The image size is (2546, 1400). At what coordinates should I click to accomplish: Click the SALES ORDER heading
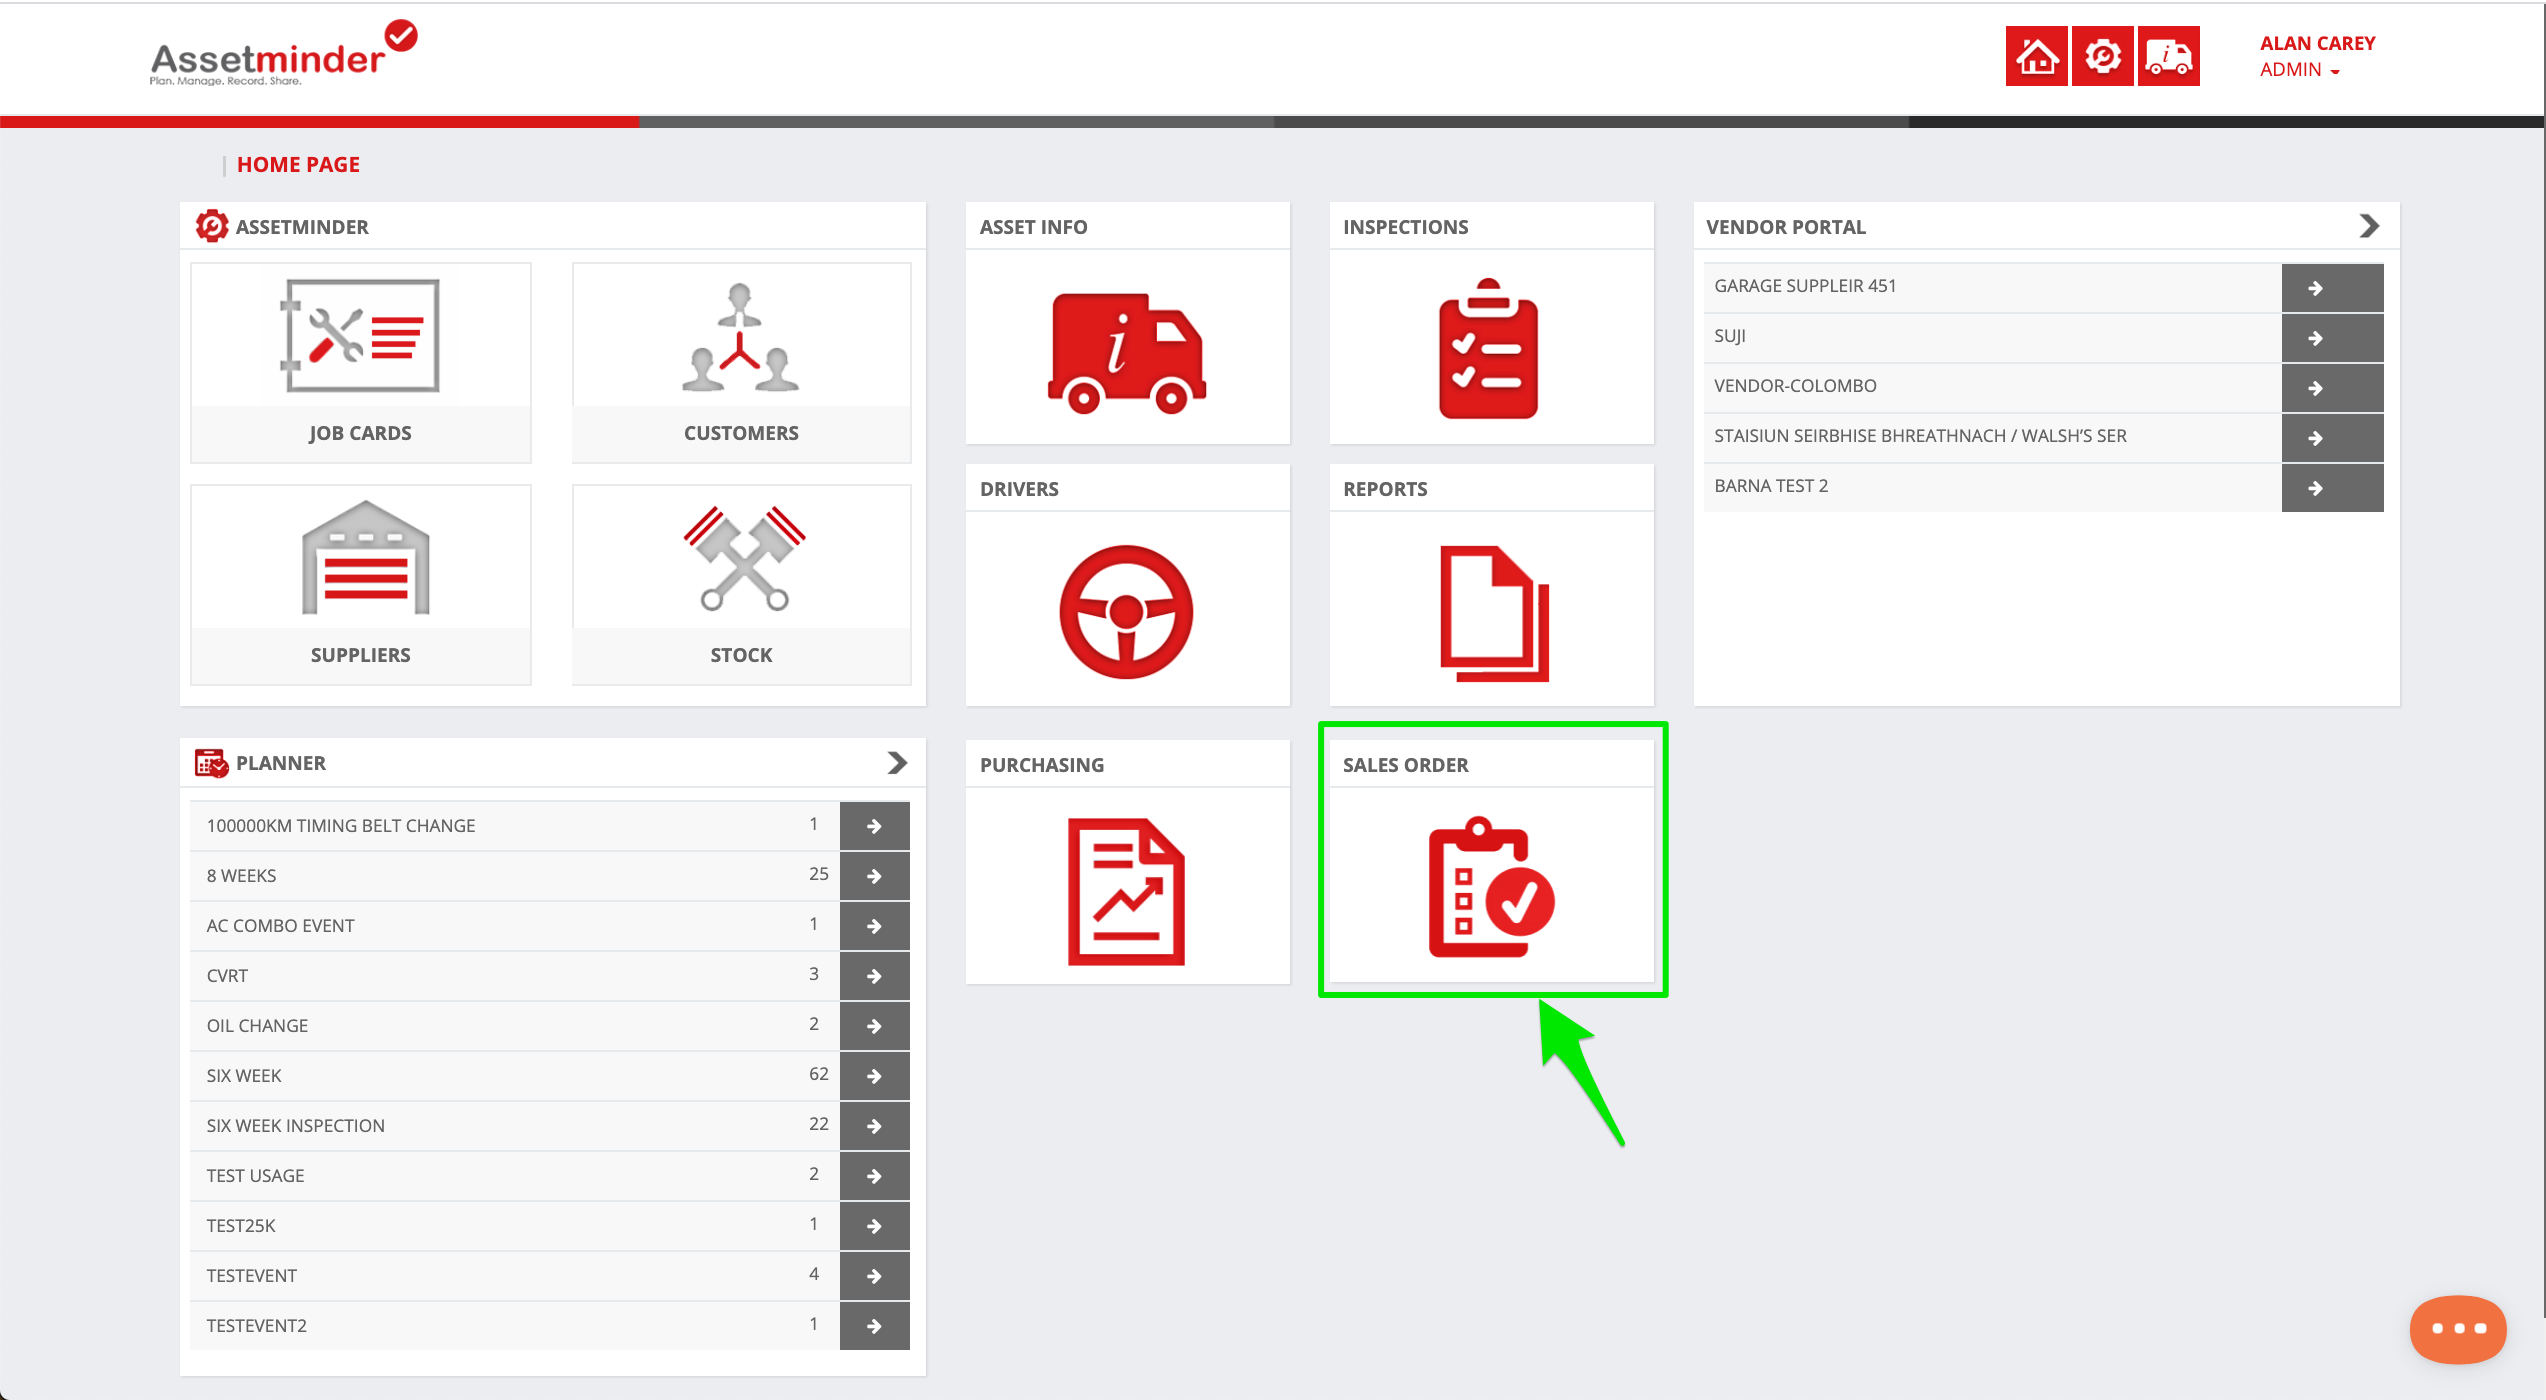(1405, 765)
